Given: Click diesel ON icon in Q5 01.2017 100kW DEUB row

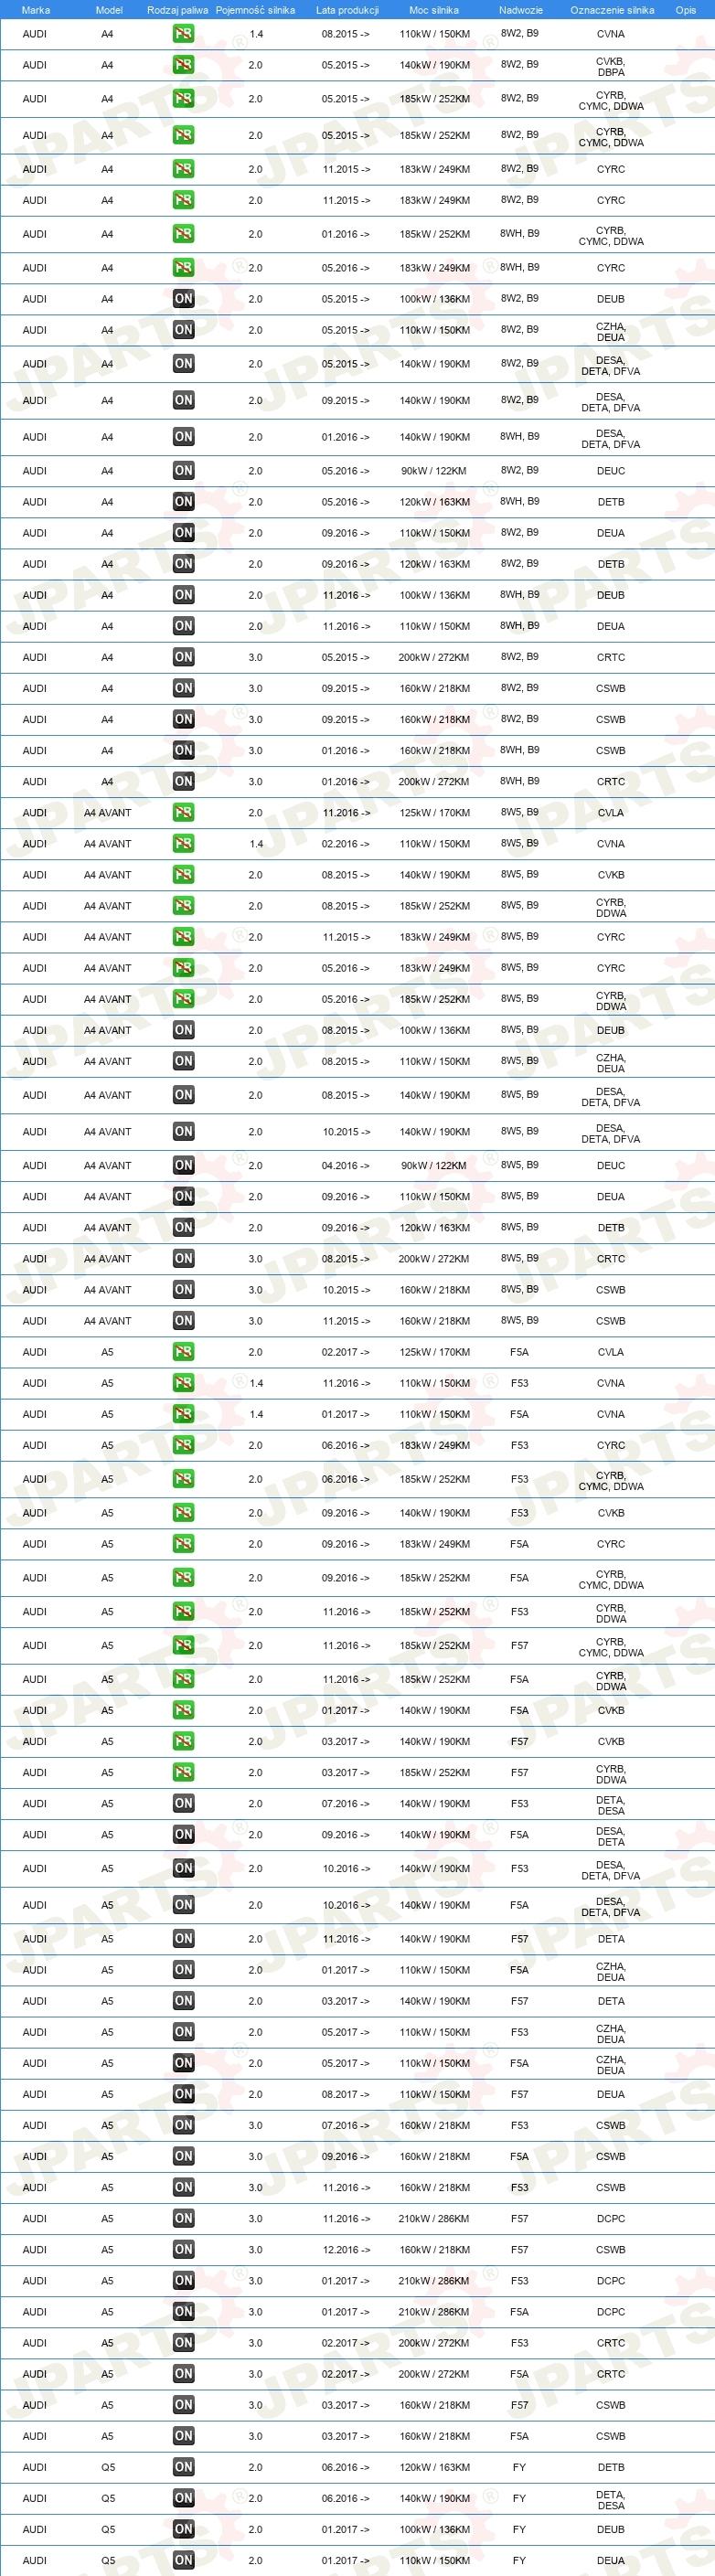Looking at the screenshot, I should pos(183,2529).
